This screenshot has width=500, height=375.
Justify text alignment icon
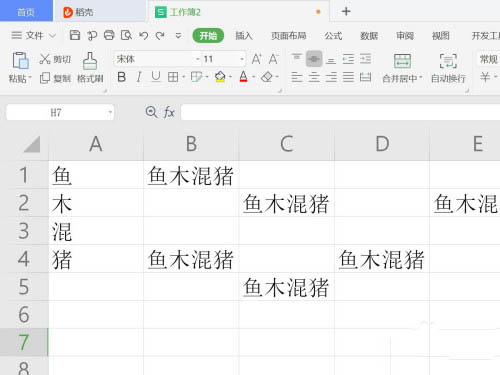tap(348, 77)
